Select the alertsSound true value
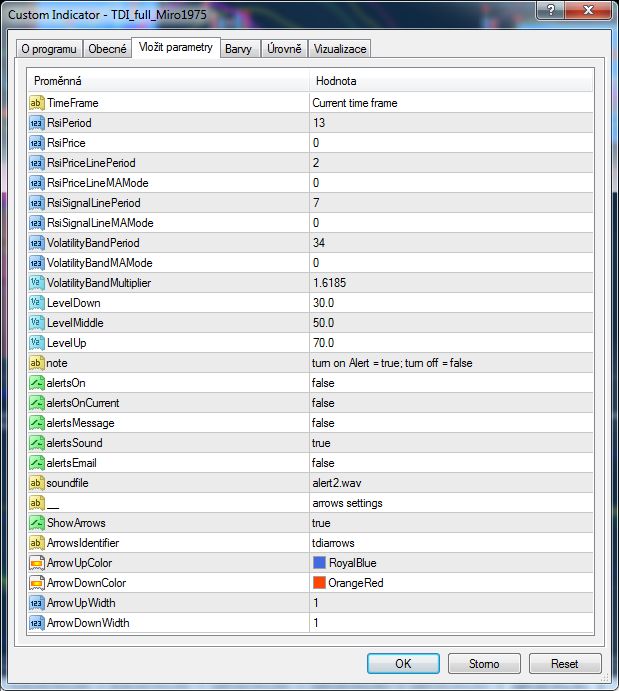The image size is (619, 691). pyautogui.click(x=321, y=443)
